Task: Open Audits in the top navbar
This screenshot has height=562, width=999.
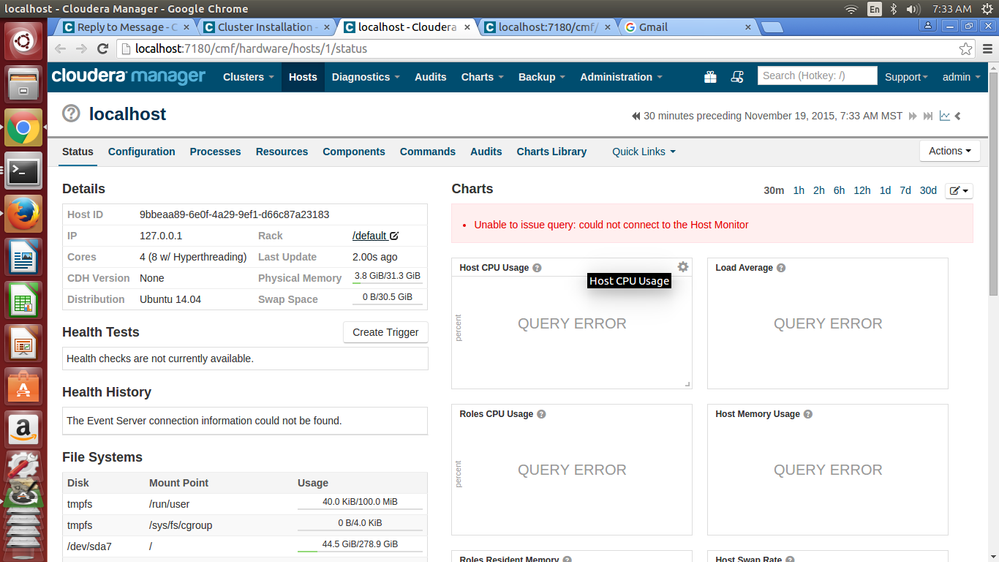Action: point(430,77)
